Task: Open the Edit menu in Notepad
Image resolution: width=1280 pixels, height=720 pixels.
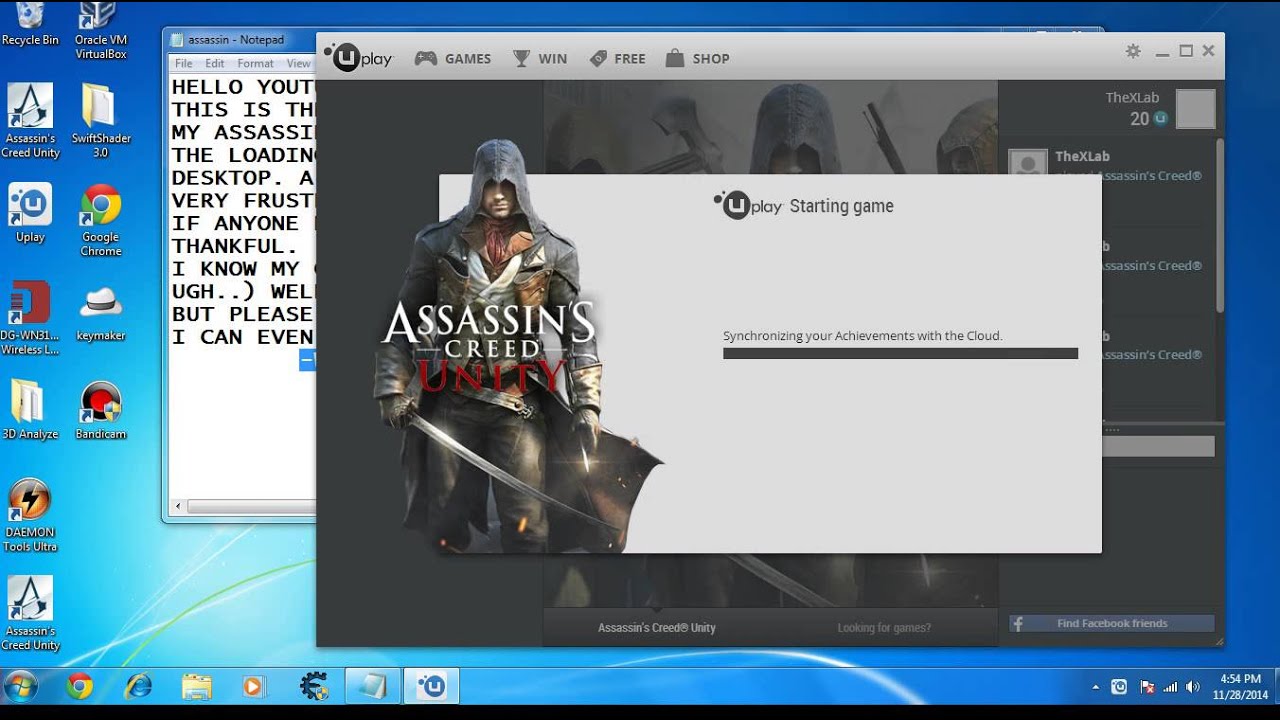Action: [x=215, y=63]
